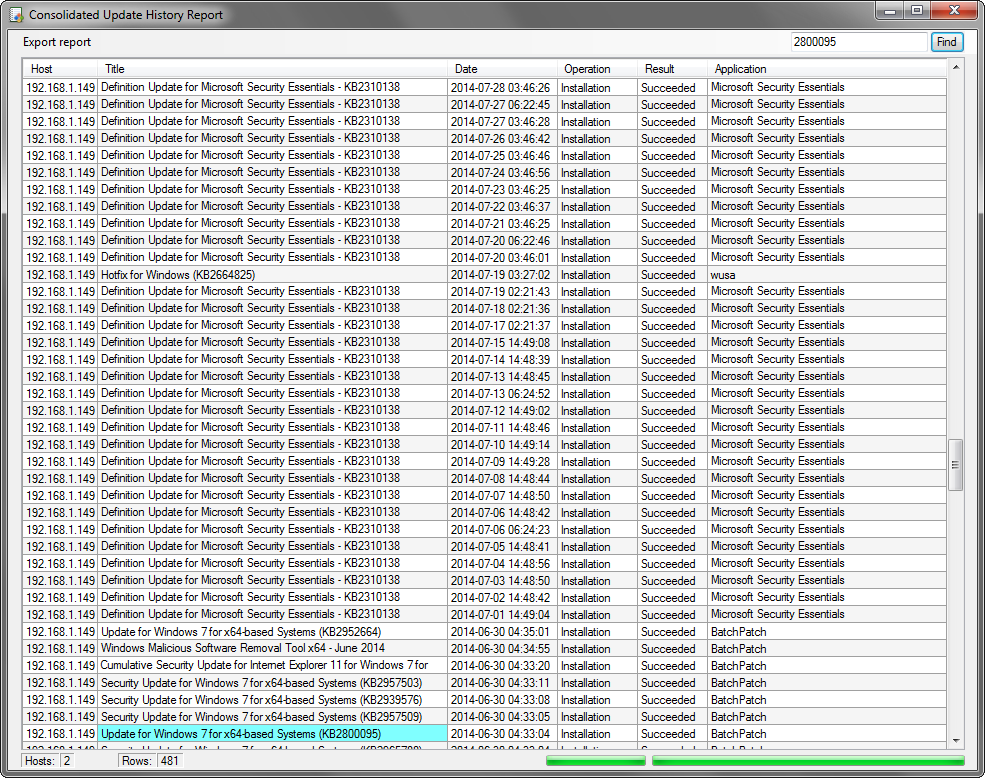Click the date 2014-07-11 14:48:46
Image resolution: width=985 pixels, height=778 pixels.
tap(501, 428)
